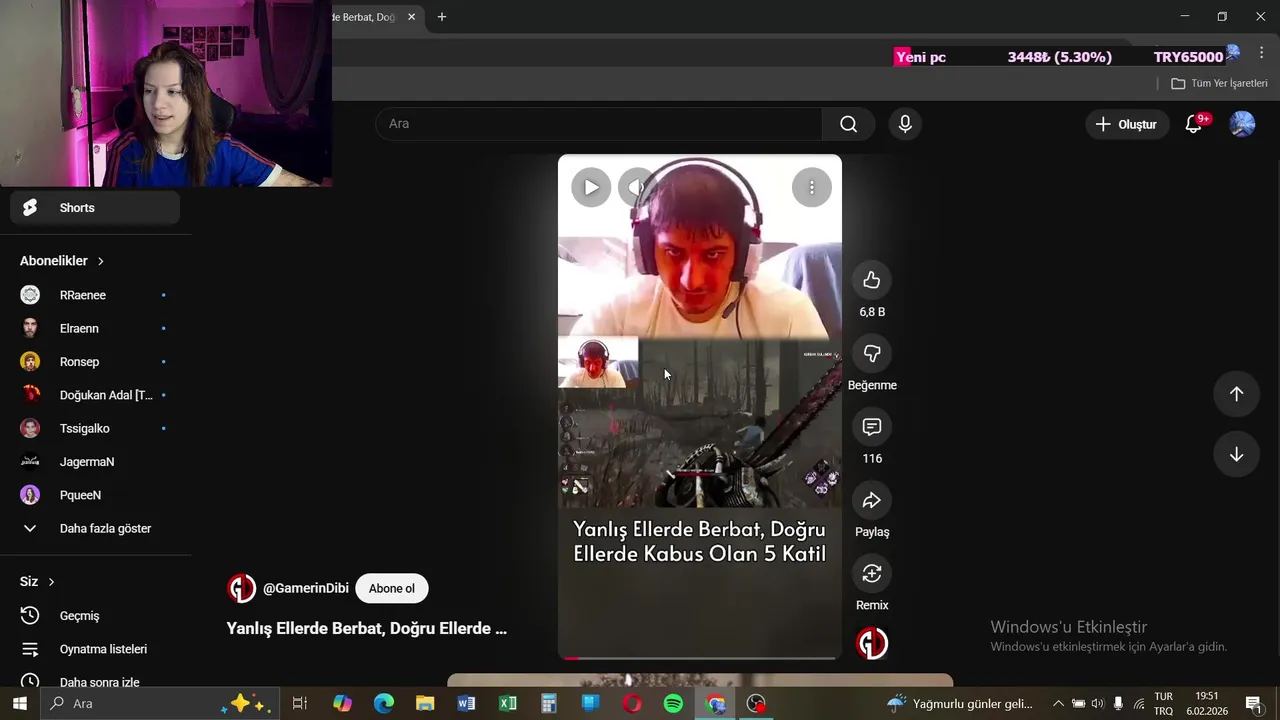Open GamerinDibi channel avatar beside handle
1280x720 pixels.
pyautogui.click(x=241, y=588)
